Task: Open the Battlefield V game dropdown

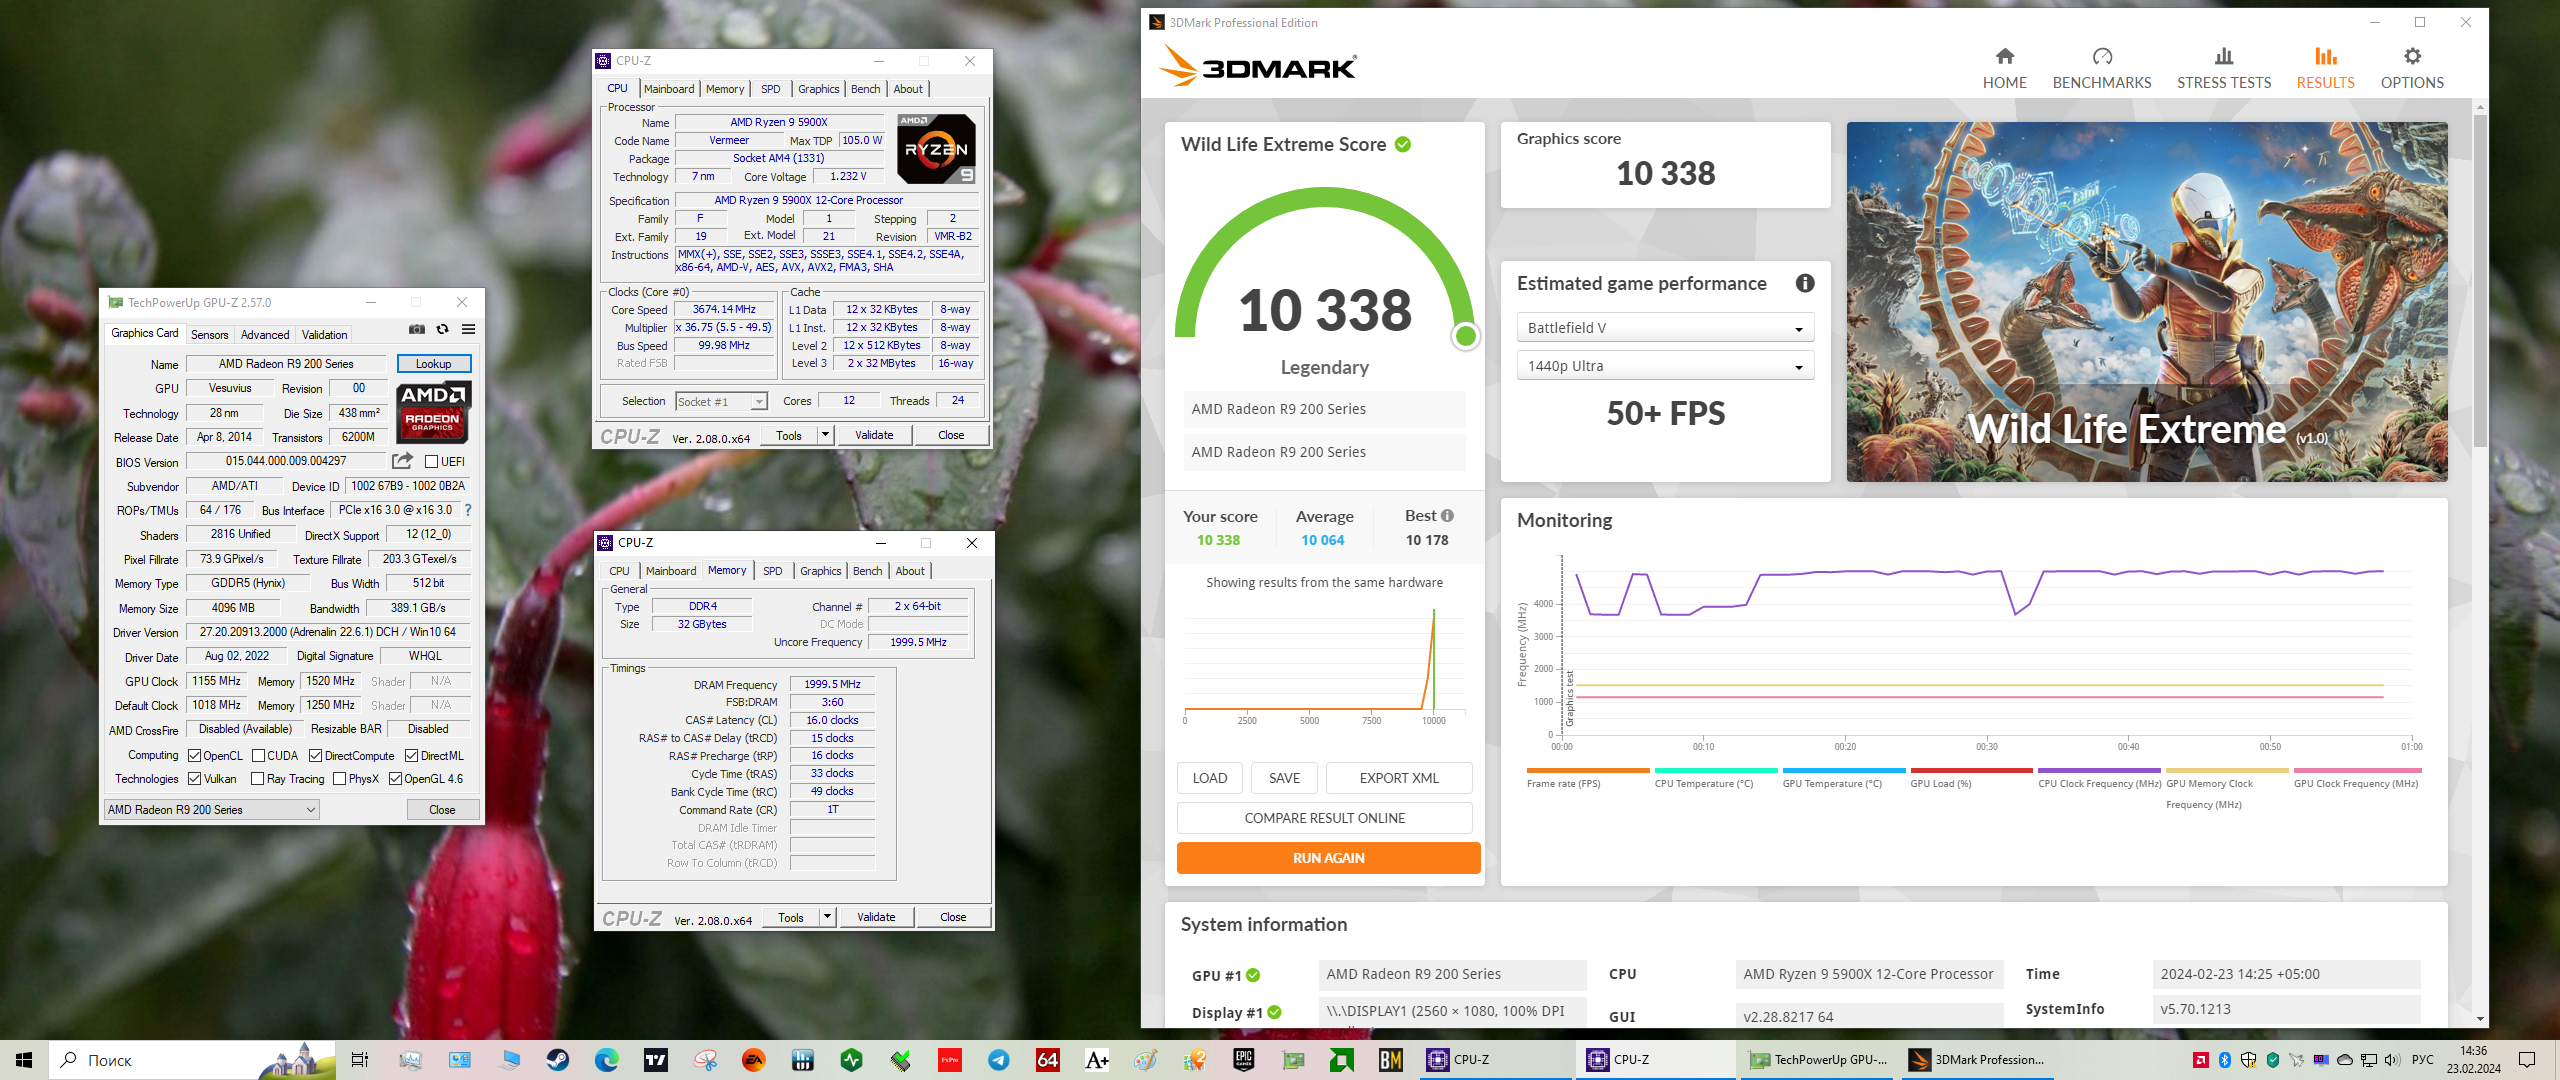Action: (1665, 328)
